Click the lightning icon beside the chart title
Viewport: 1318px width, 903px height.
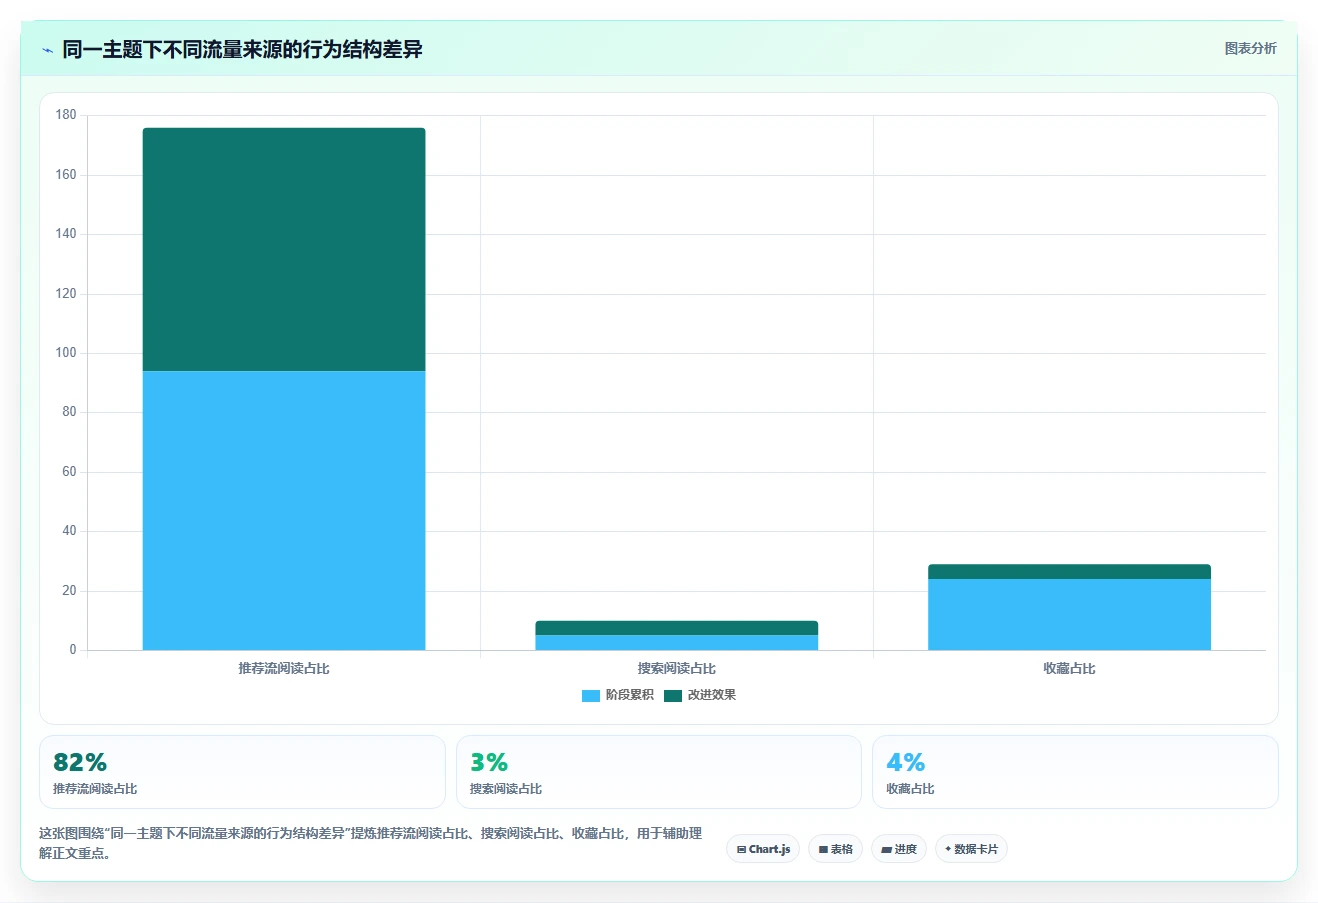click(47, 50)
